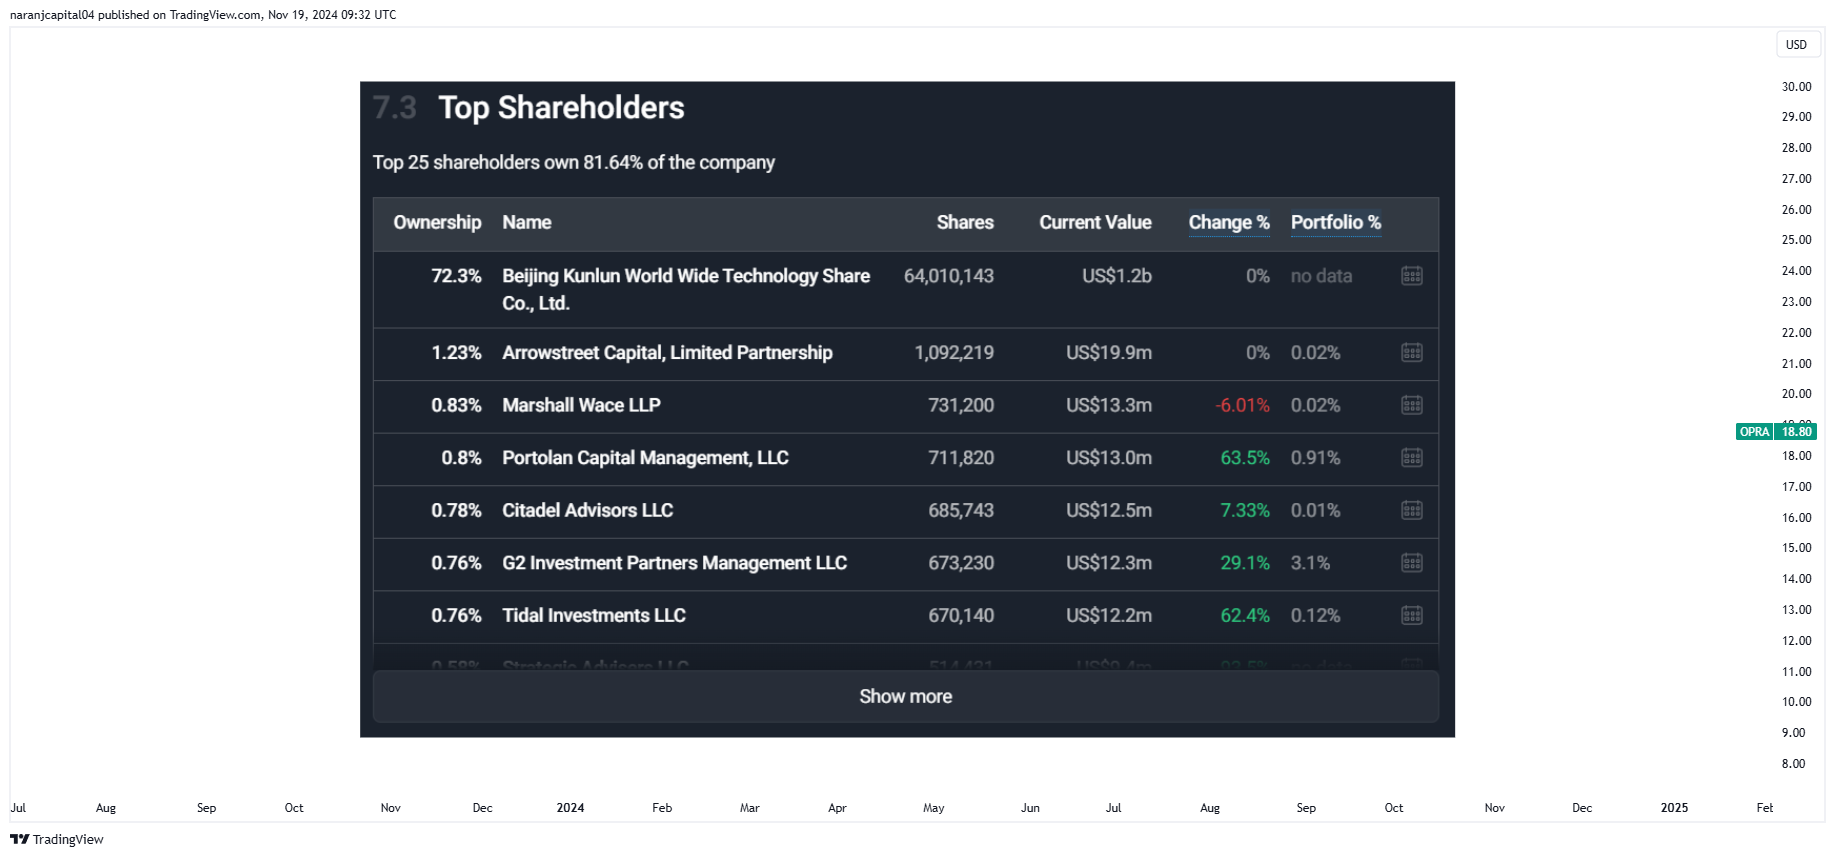Image resolution: width=1835 pixels, height=857 pixels.
Task: Click the 2024 label on time axis
Action: click(570, 808)
